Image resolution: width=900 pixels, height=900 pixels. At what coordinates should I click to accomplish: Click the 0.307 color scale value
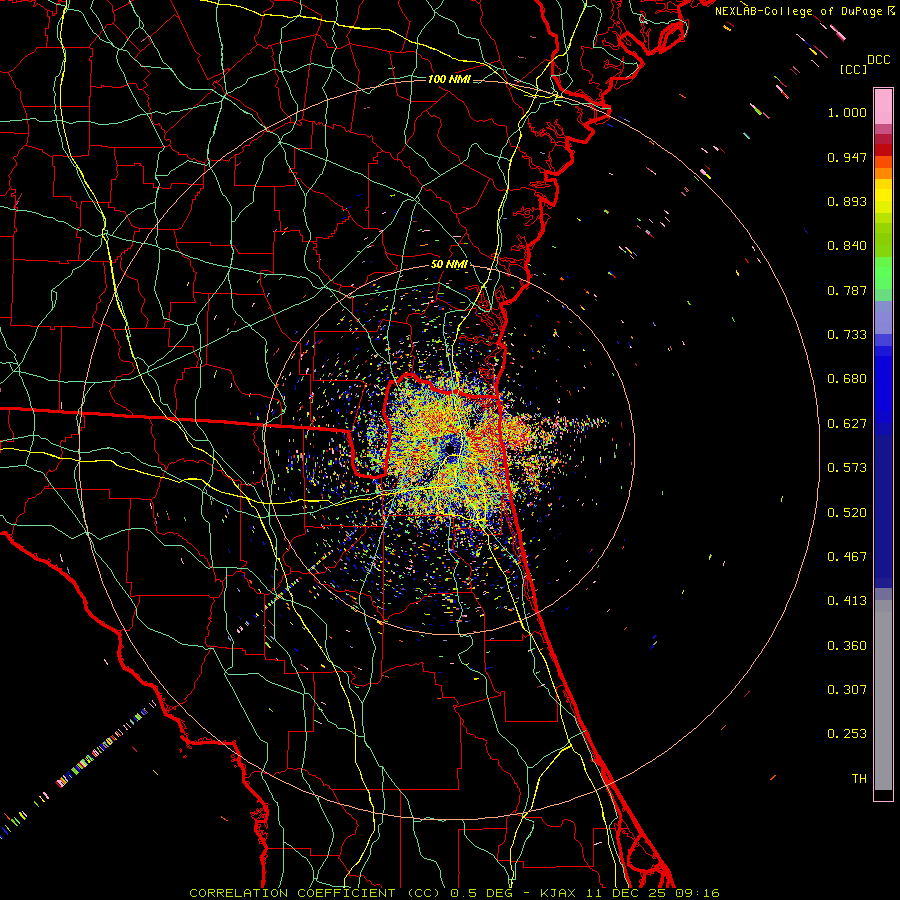tap(847, 690)
